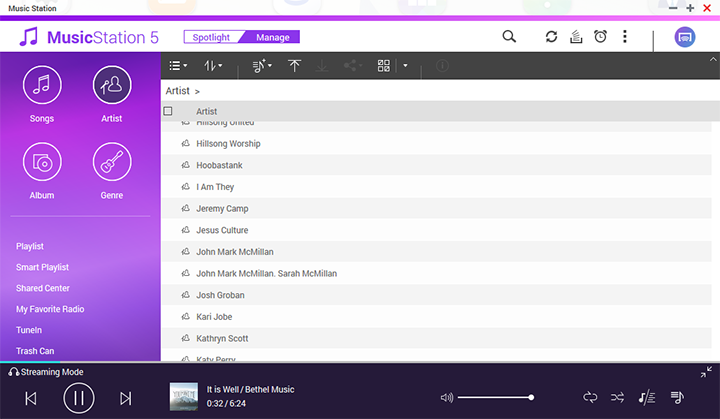The height and width of the screenshot is (419, 720).
Task: Open Smart Playlist in sidebar
Action: click(x=42, y=267)
